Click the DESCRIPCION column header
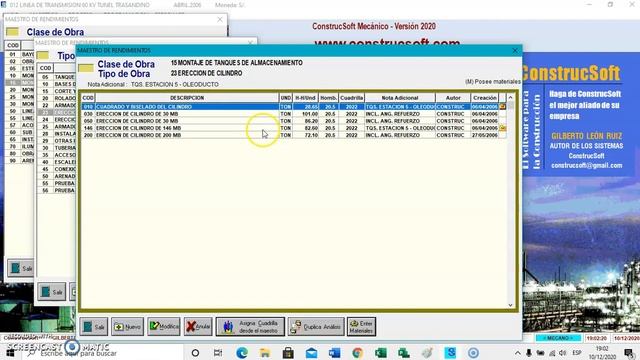 (x=187, y=98)
